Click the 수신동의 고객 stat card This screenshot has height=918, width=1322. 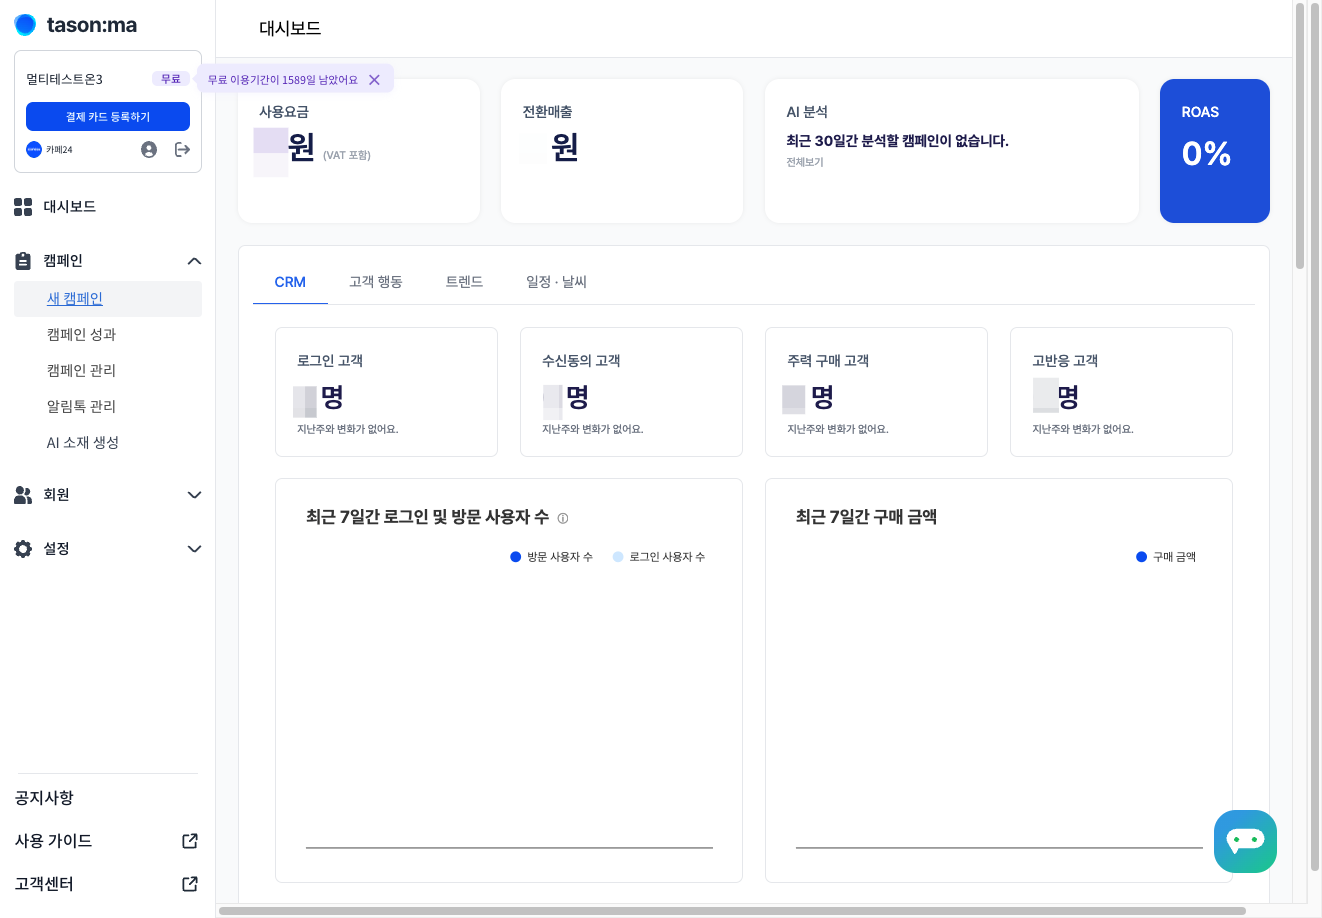(631, 392)
